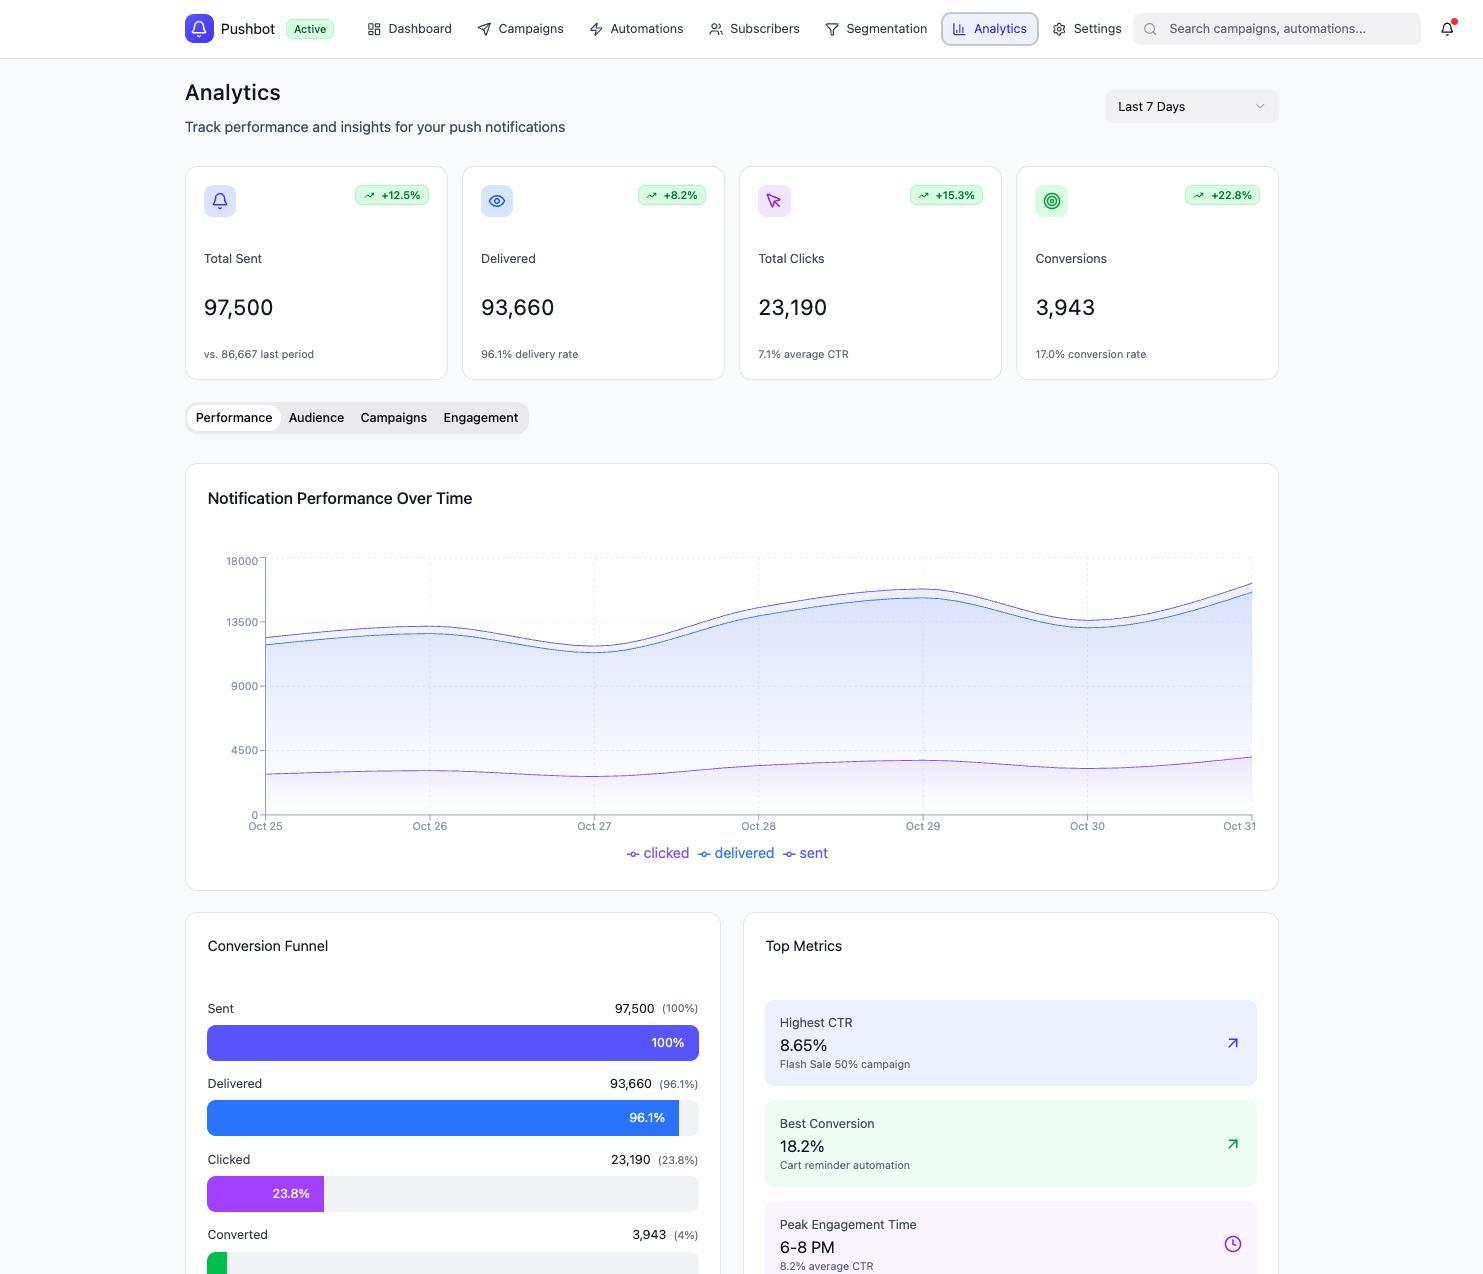
Task: Open the Campaigns navigation link
Action: coord(520,29)
